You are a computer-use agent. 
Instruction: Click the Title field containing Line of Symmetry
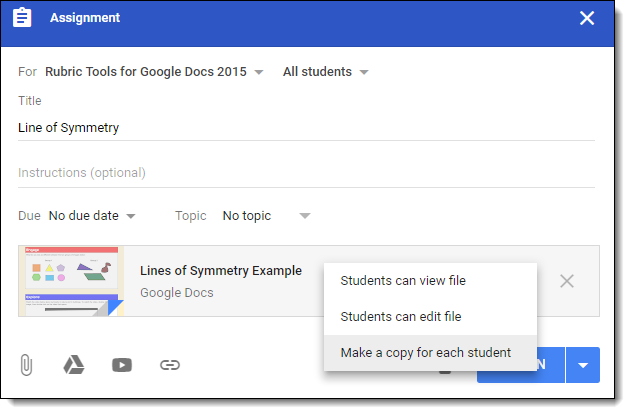tap(306, 128)
